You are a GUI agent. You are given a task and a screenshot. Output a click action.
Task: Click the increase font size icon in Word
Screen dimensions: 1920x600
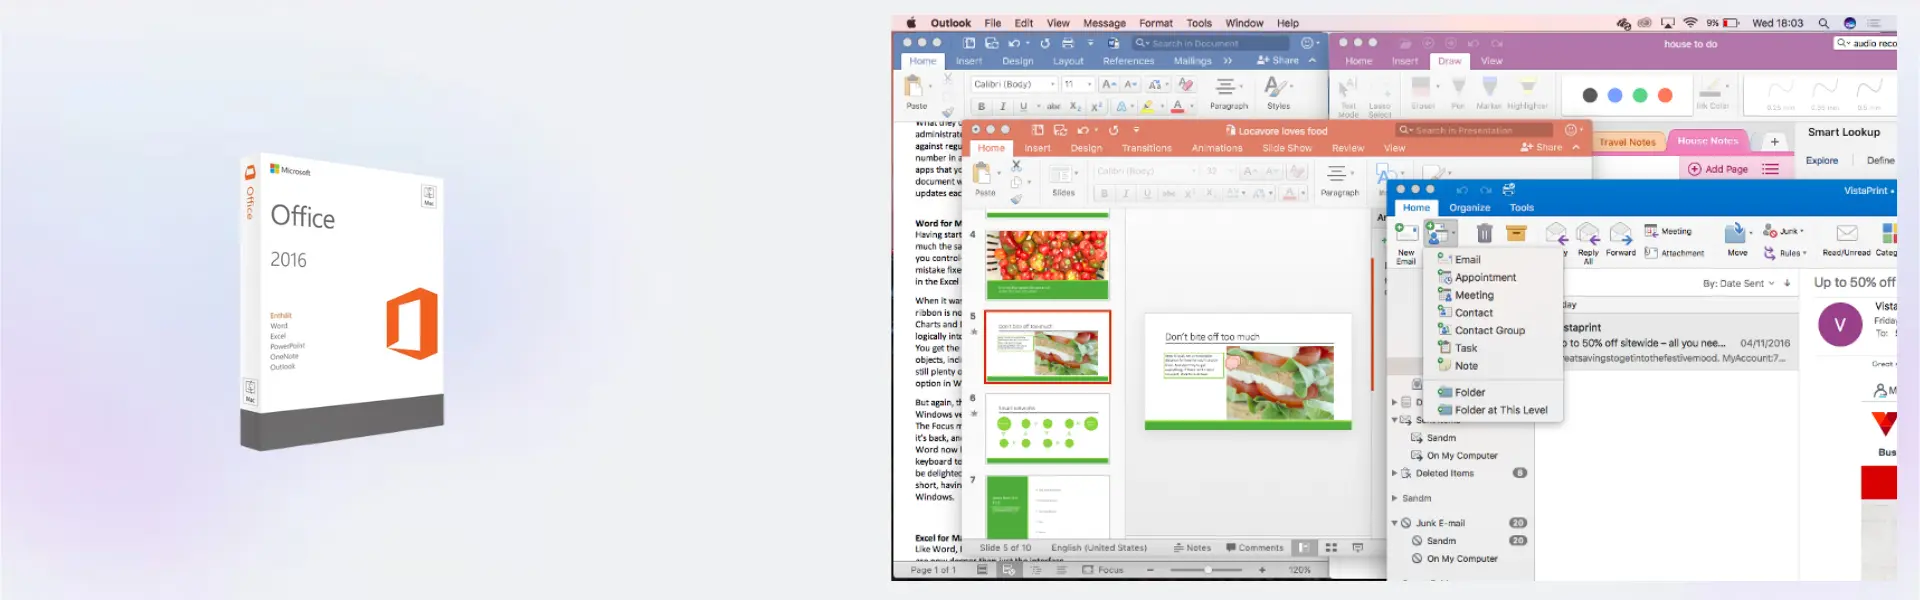1109,84
